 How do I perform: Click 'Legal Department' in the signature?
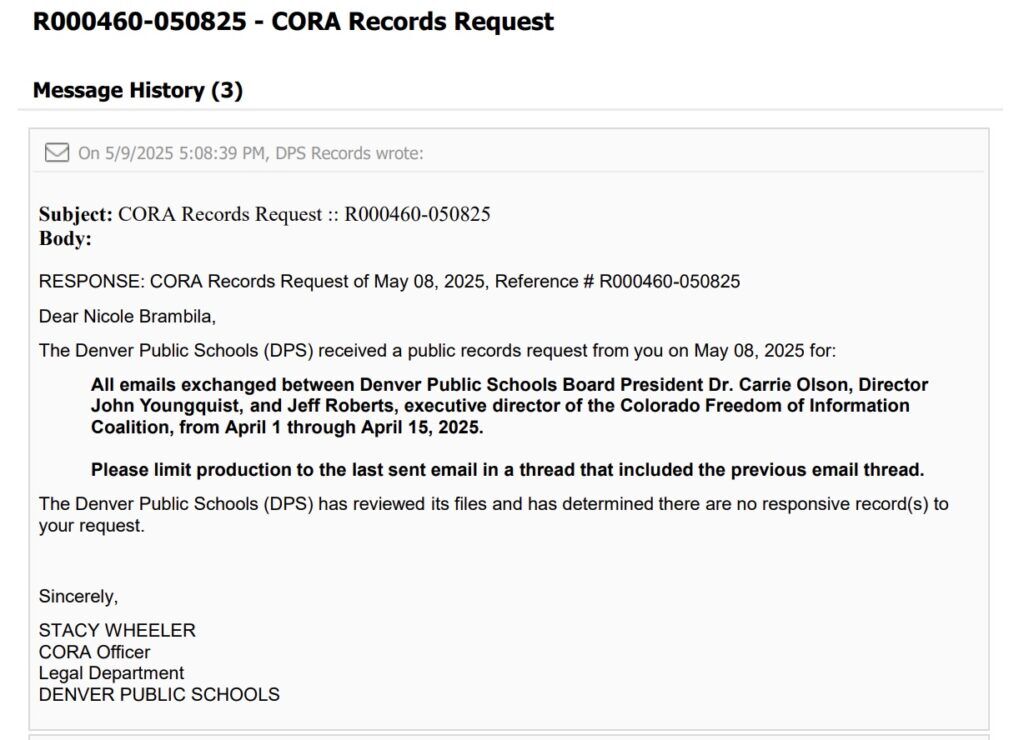click(x=111, y=673)
